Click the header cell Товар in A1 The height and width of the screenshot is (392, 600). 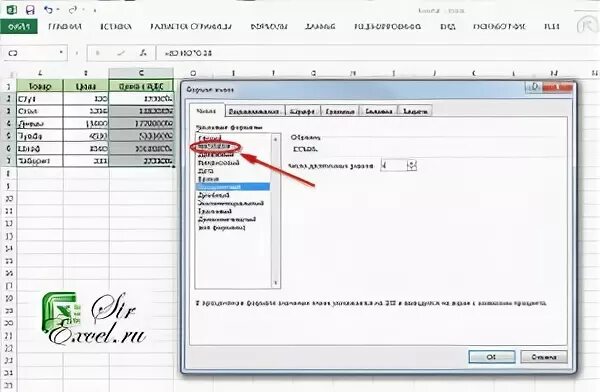click(40, 86)
